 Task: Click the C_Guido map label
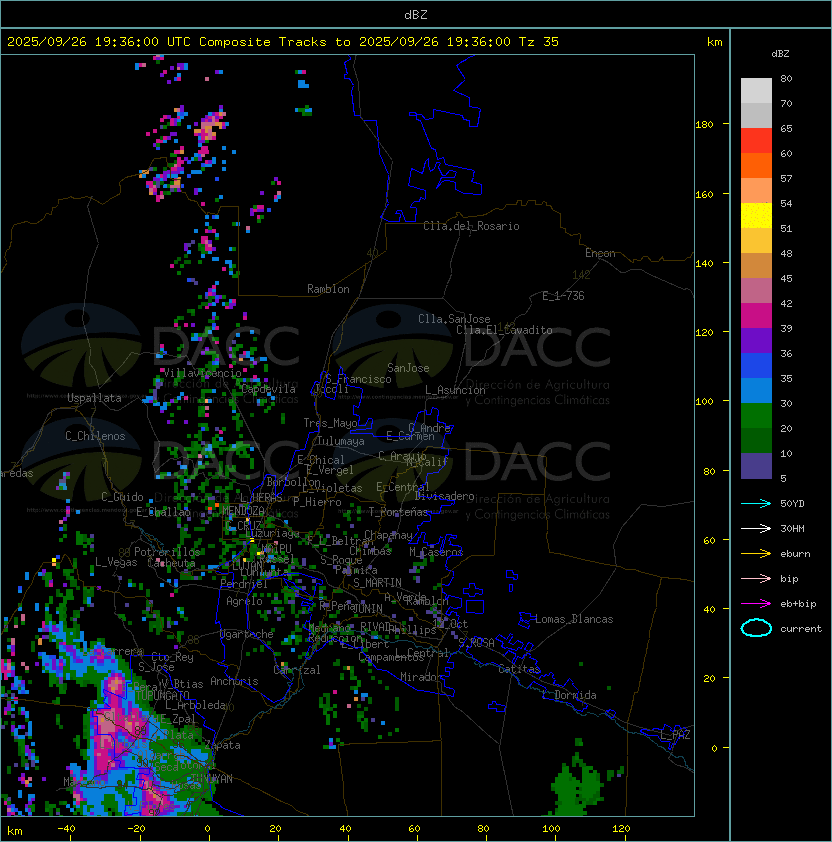(122, 497)
